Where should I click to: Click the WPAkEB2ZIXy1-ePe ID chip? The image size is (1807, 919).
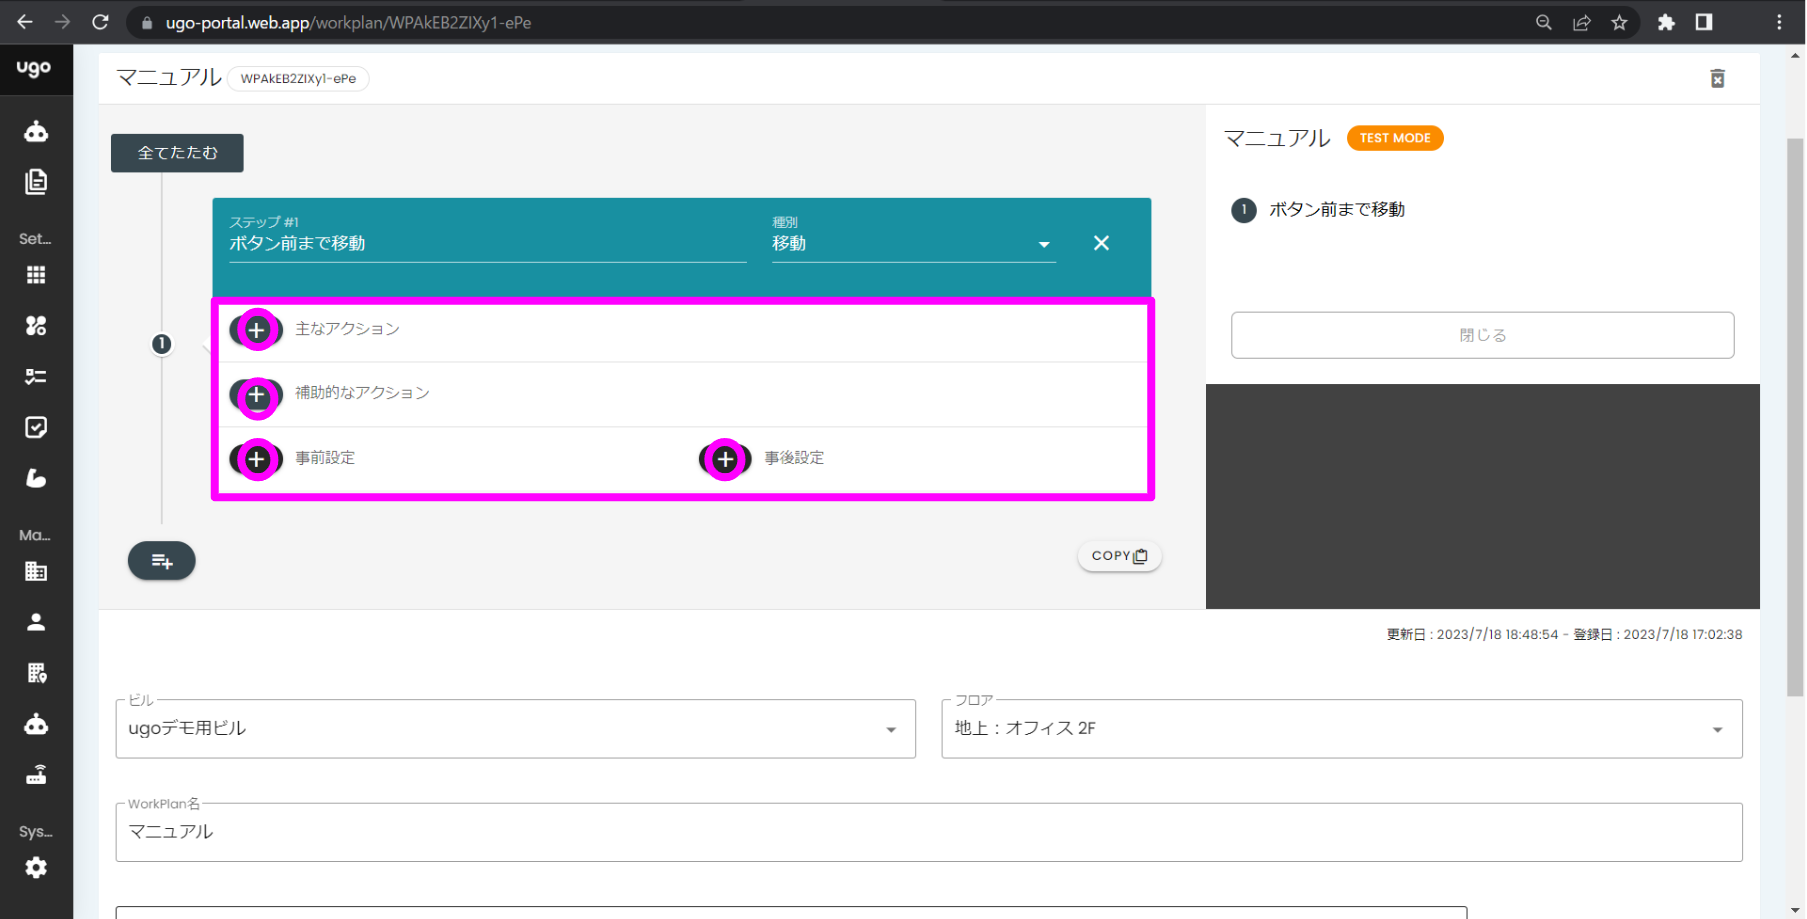298,79
